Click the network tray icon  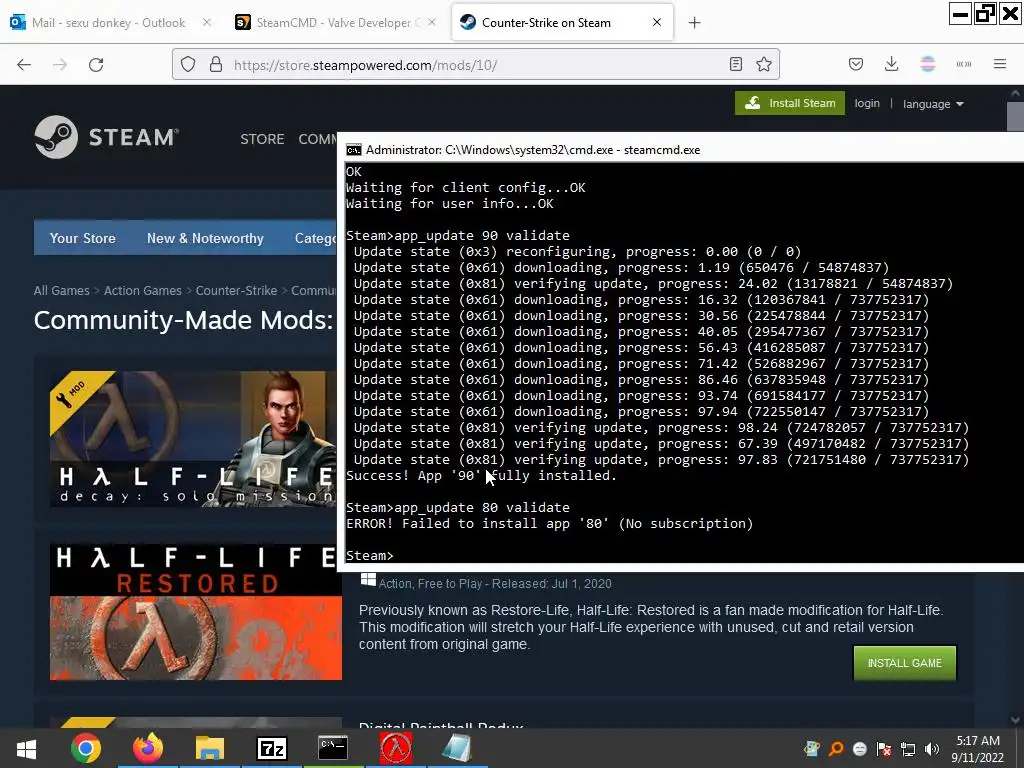pos(908,749)
